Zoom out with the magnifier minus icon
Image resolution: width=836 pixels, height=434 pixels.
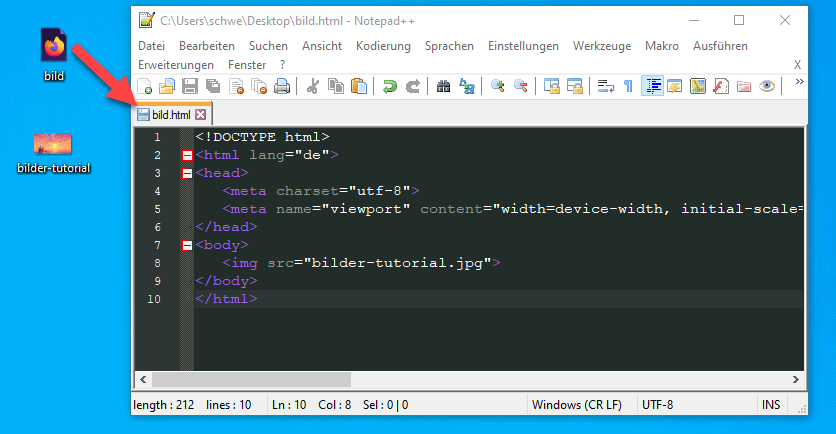[520, 86]
